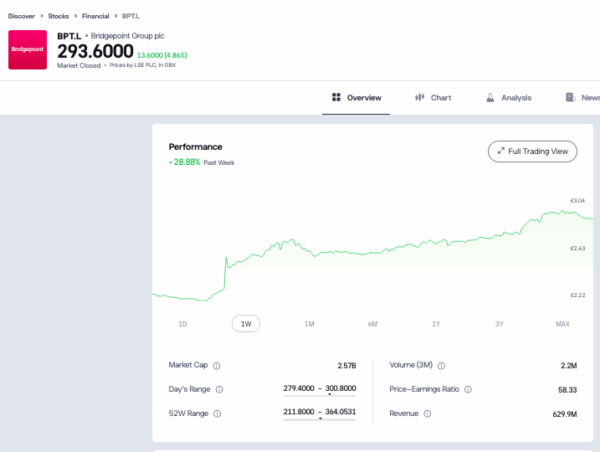Select the 6M time range
The image size is (600, 452).
(373, 324)
